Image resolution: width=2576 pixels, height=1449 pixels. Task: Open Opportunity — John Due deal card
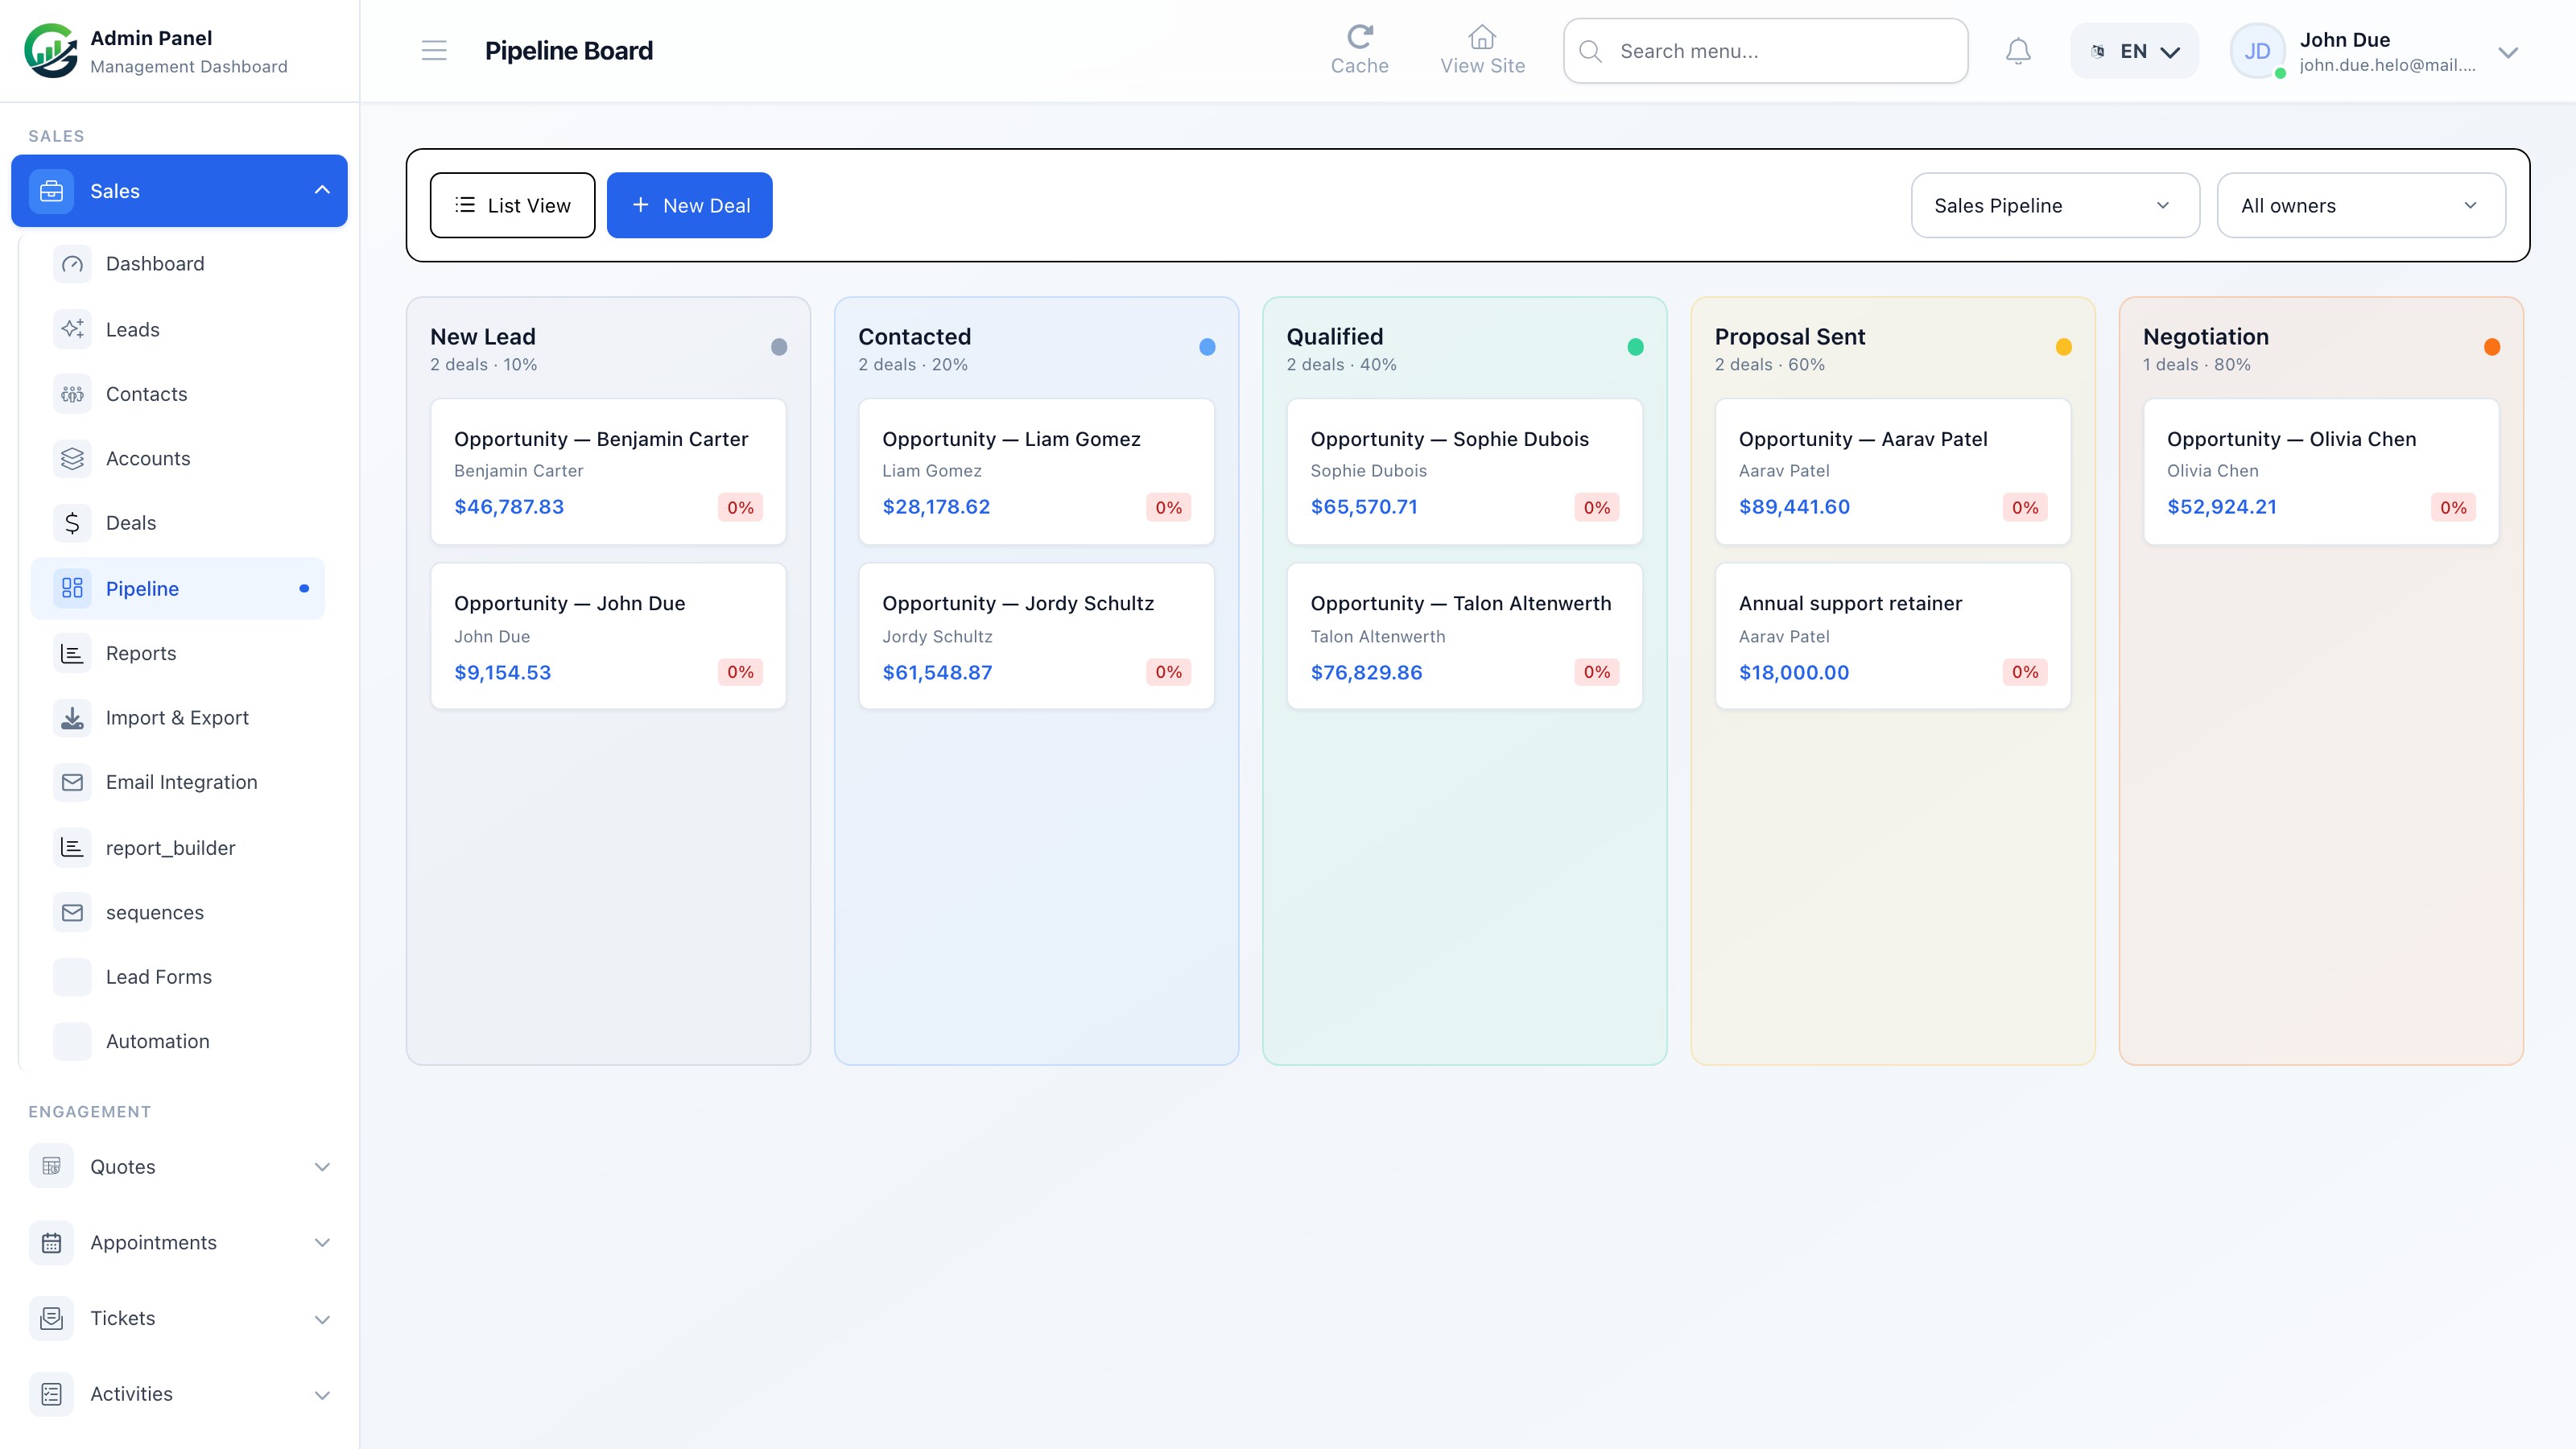click(x=608, y=636)
